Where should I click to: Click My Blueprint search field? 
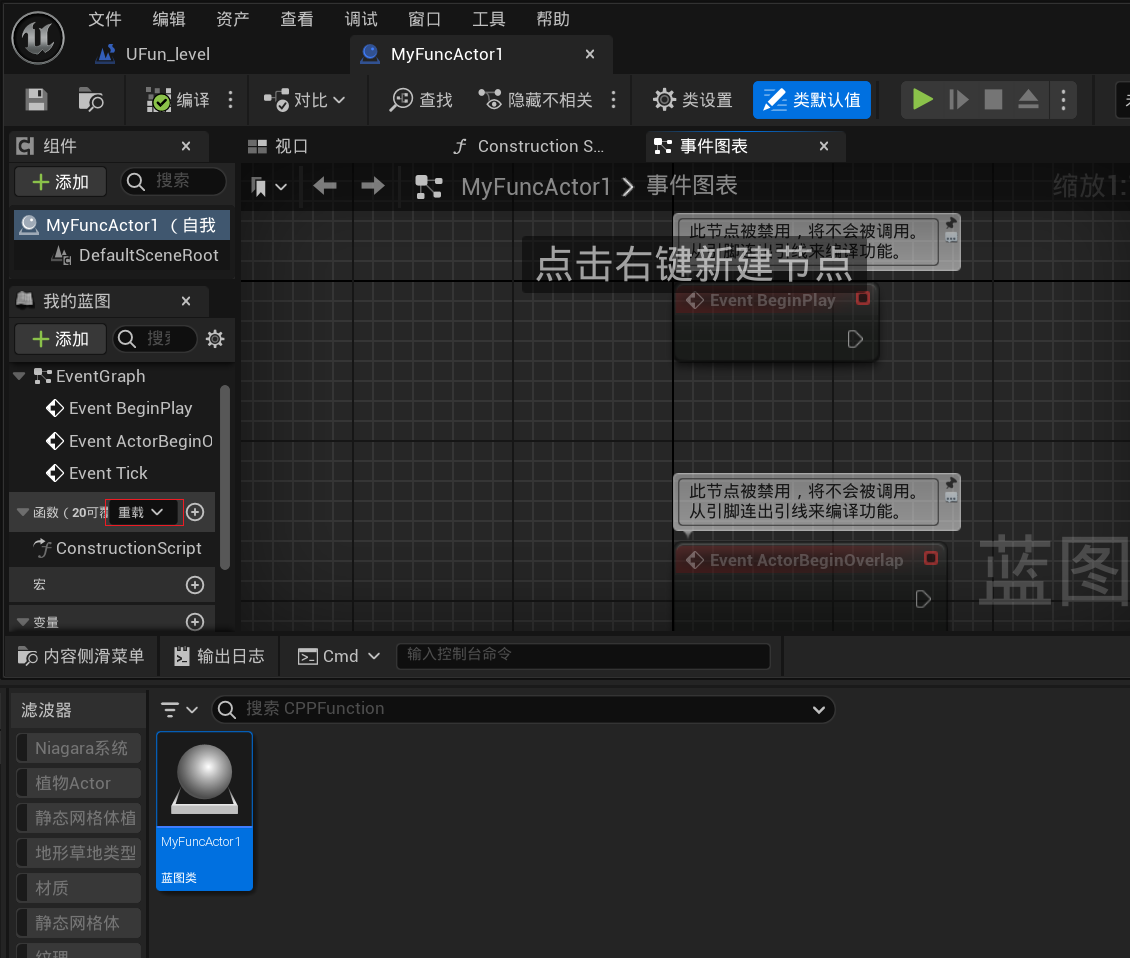pos(155,339)
